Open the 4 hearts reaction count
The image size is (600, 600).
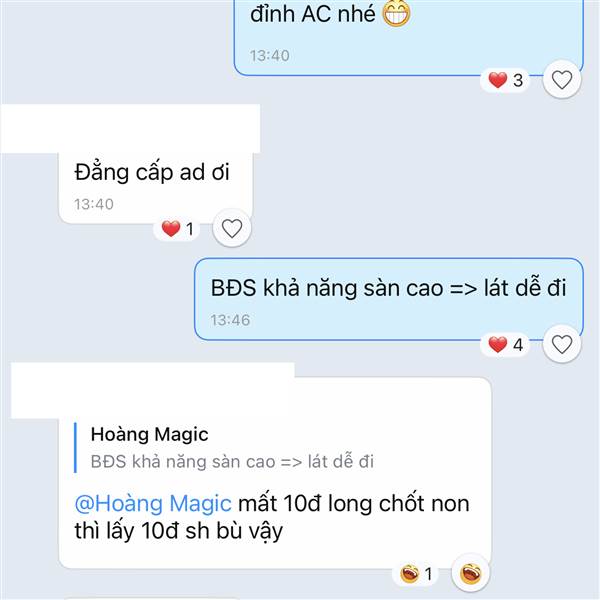[505, 344]
